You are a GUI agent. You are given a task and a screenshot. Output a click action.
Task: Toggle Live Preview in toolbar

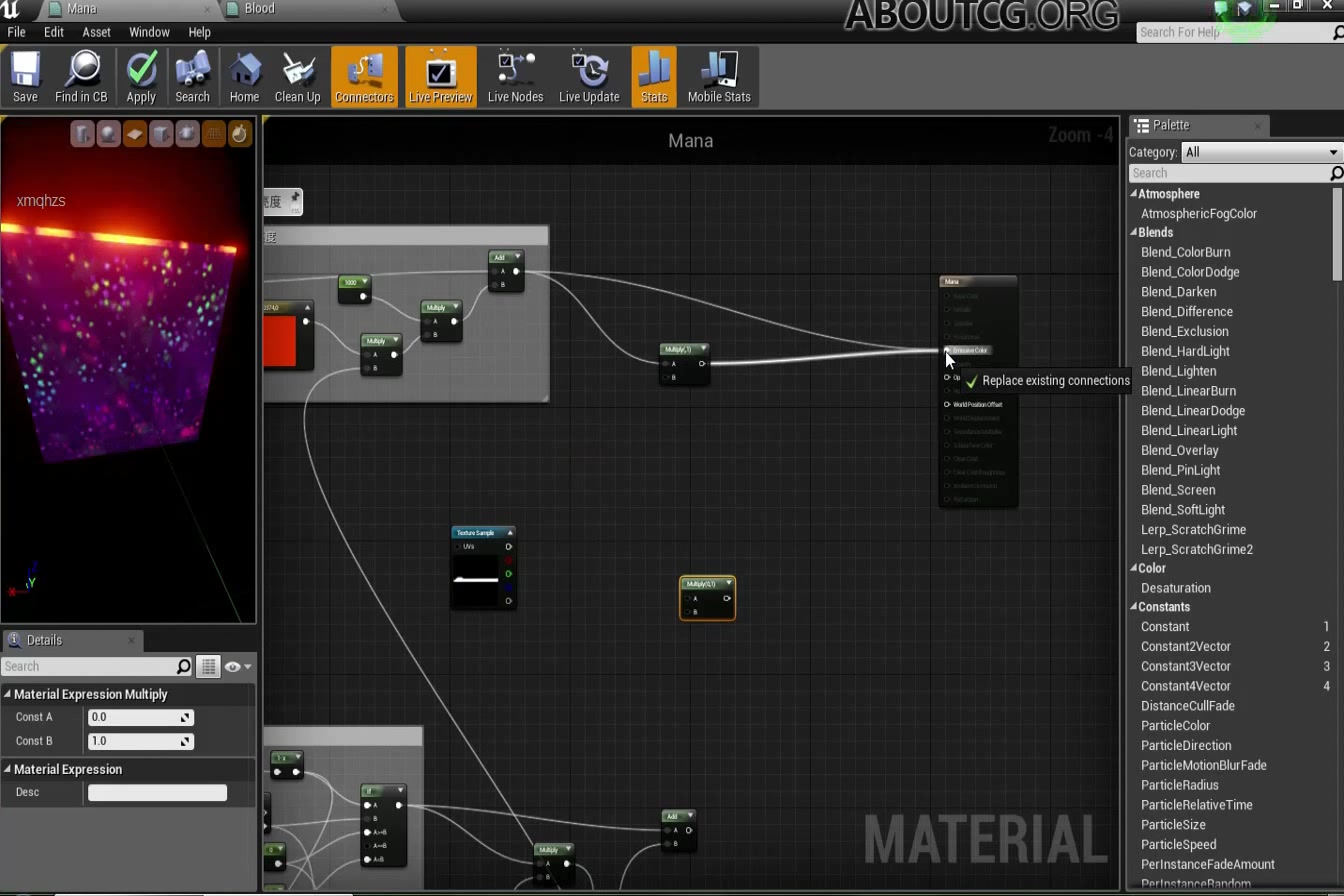tap(440, 77)
